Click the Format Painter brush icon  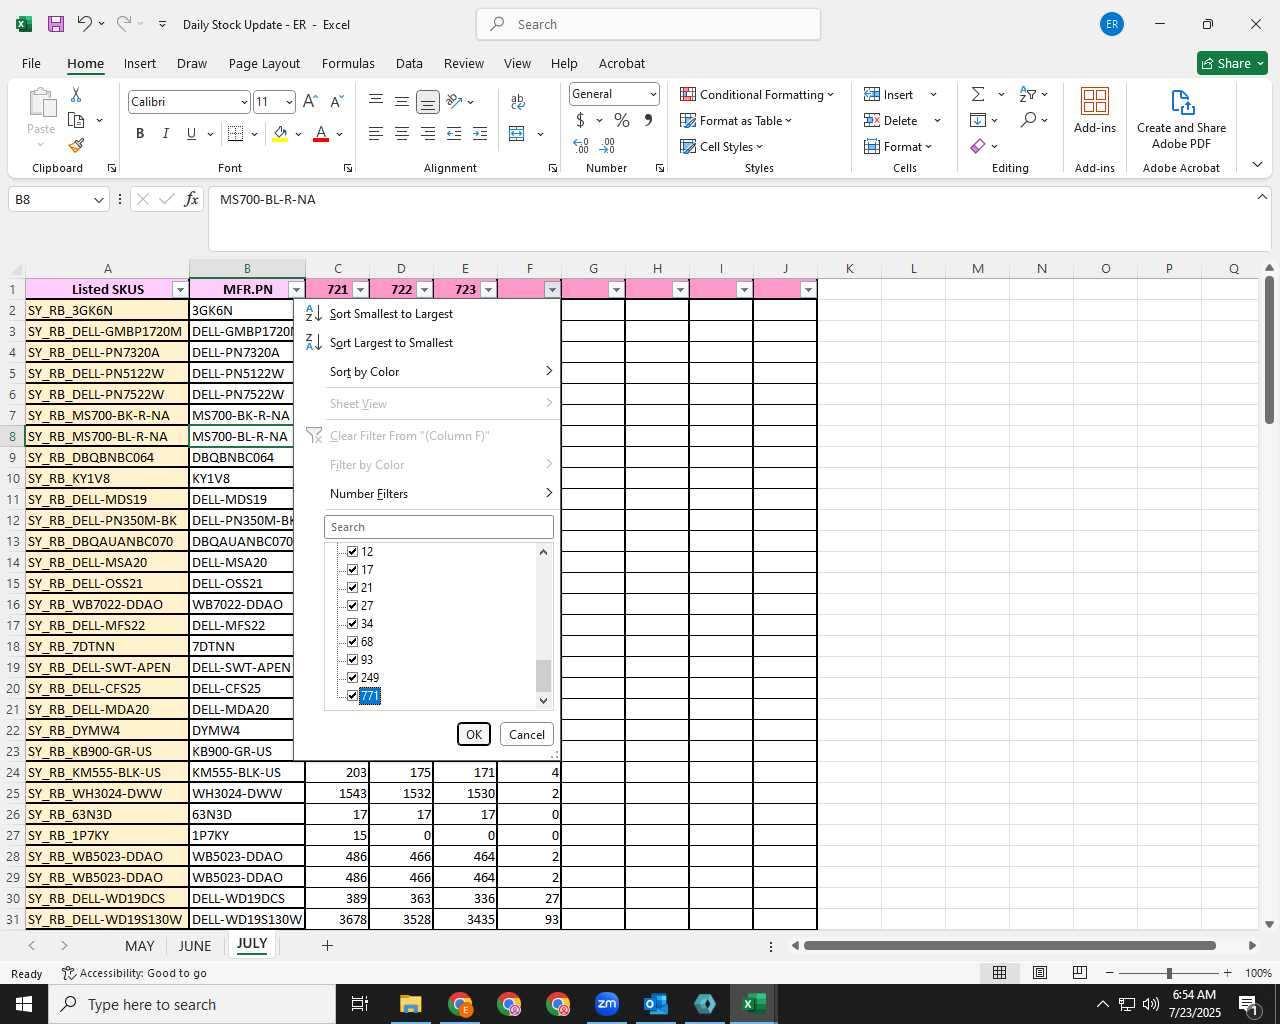(76, 146)
